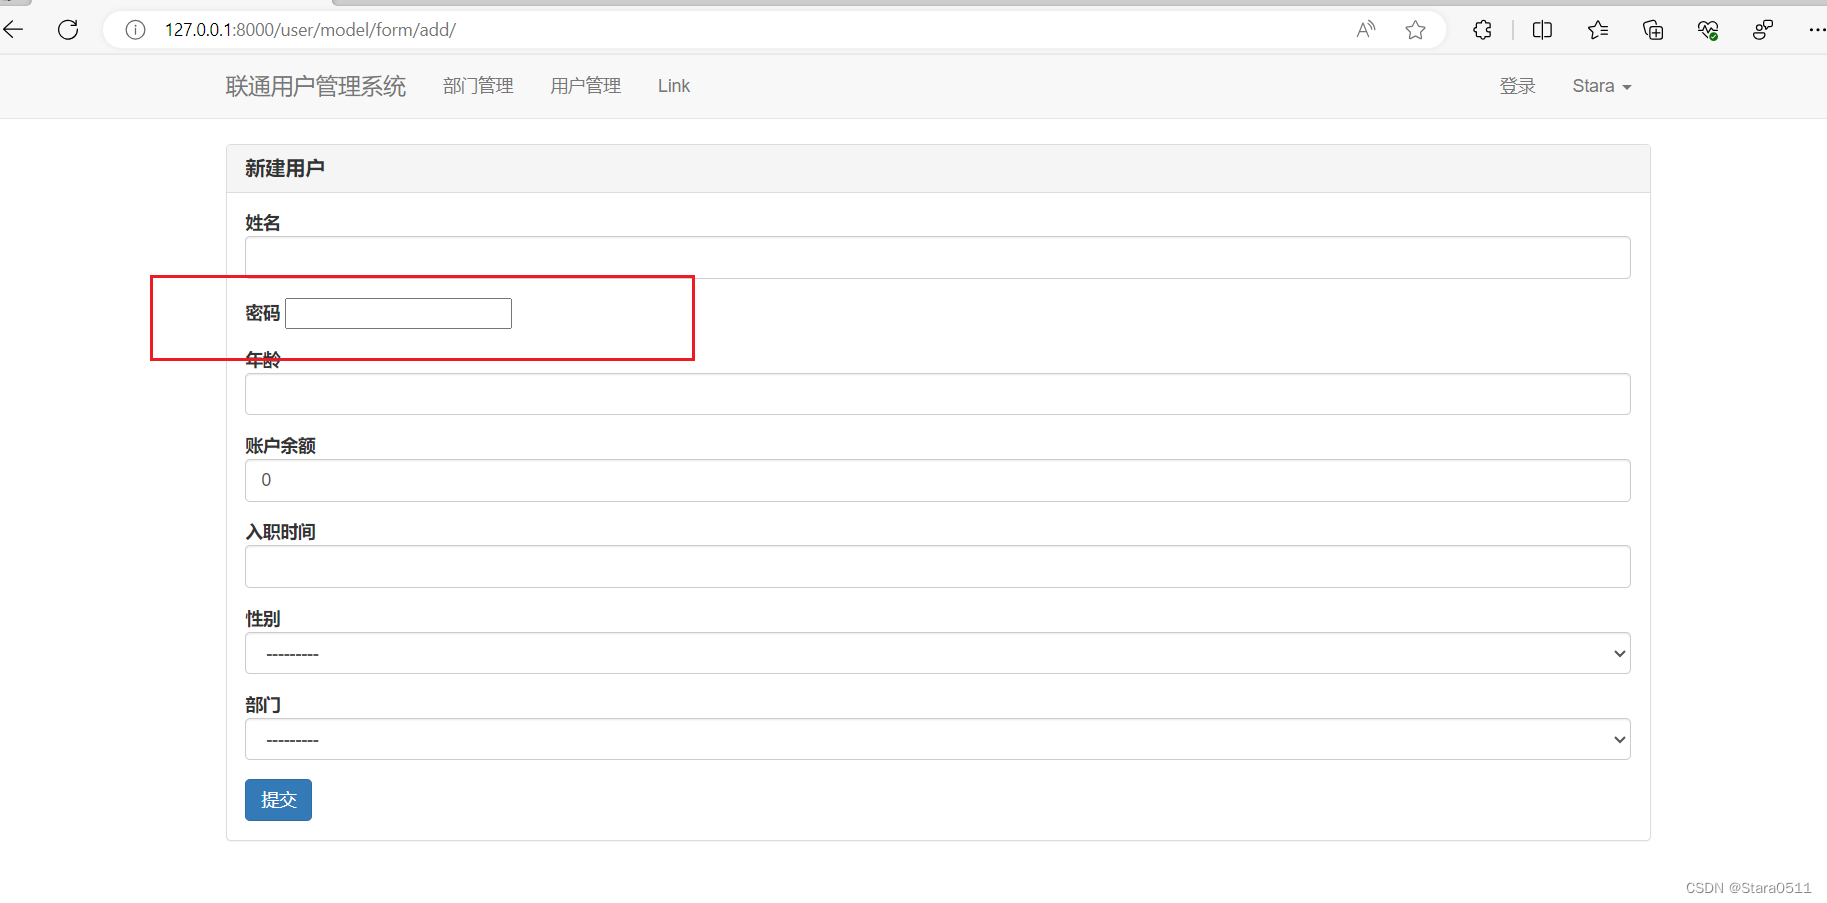
Task: Open Browser essentials heart icon
Action: (x=1708, y=30)
